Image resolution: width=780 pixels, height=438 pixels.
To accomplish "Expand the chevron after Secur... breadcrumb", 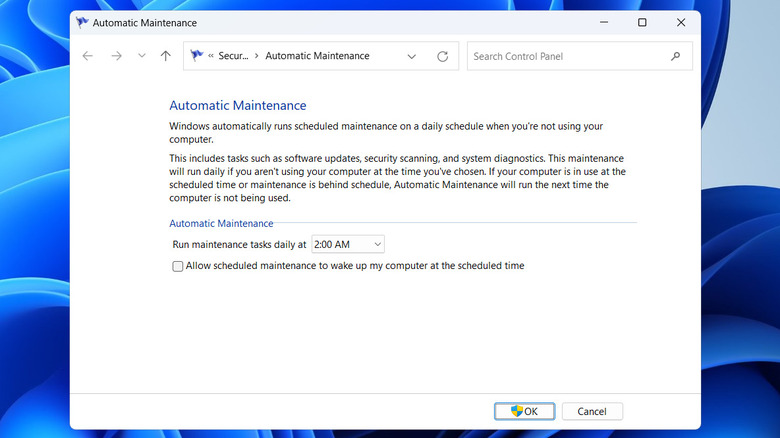I will 256,57.
